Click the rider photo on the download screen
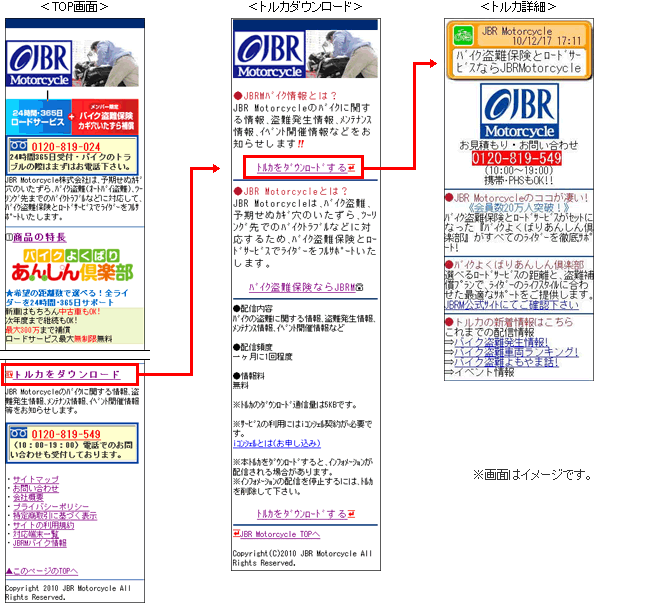This screenshot has height=603, width=672. point(342,54)
